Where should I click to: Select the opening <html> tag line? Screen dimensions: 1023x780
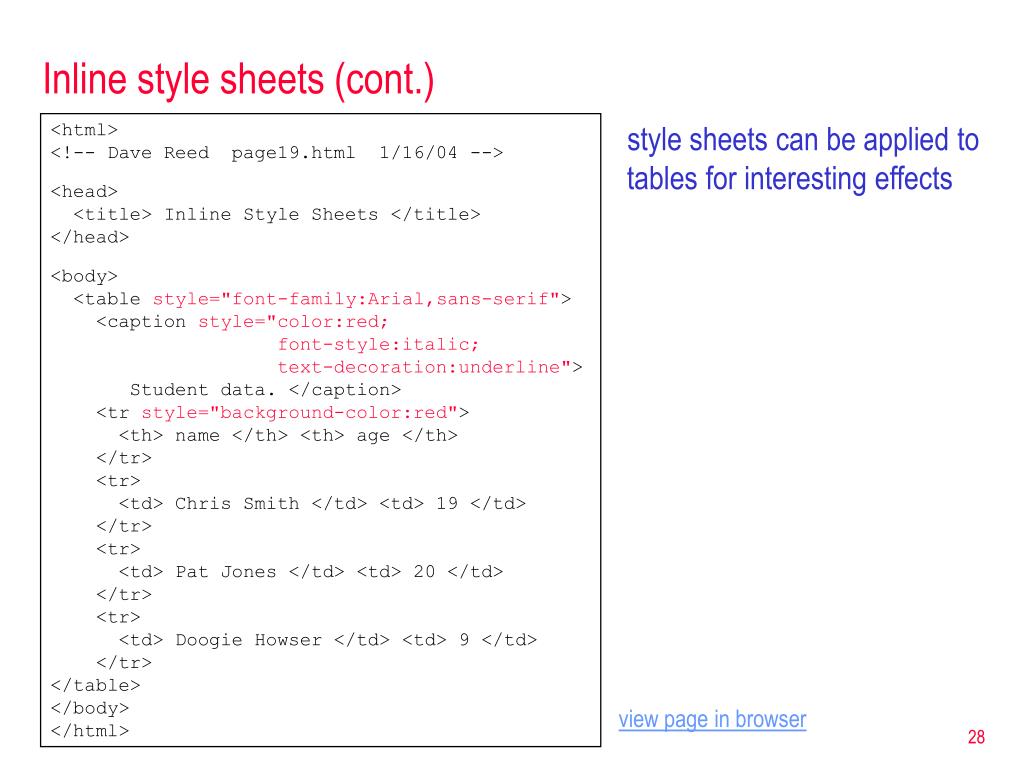pos(84,130)
